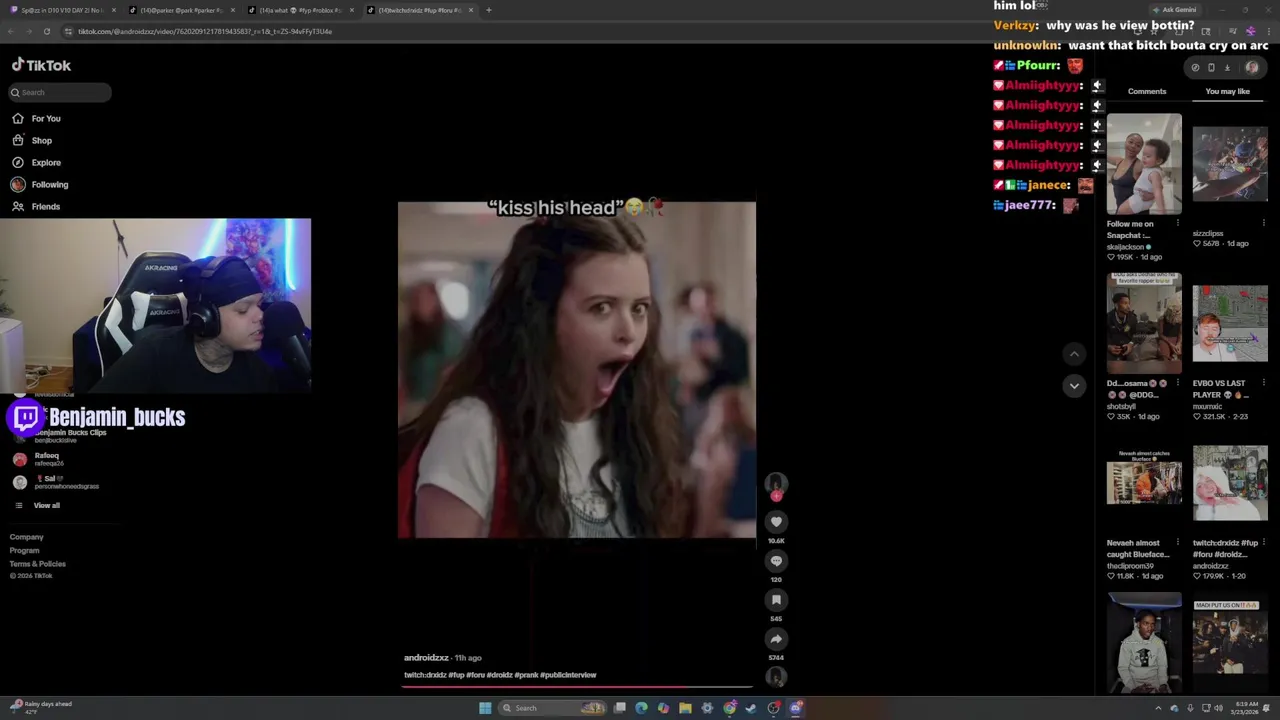Open more options for sizzclipss video
Viewport: 1280px width, 720px height.
click(x=1263, y=224)
